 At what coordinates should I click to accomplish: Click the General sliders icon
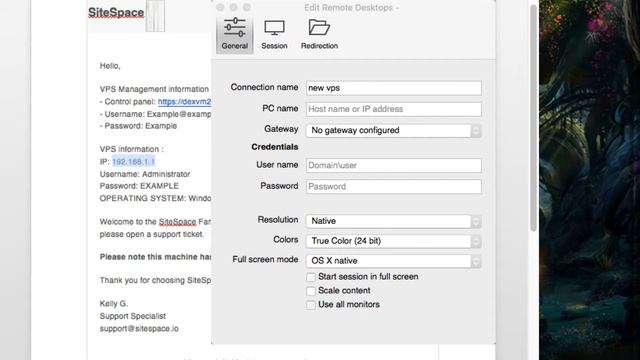point(235,27)
